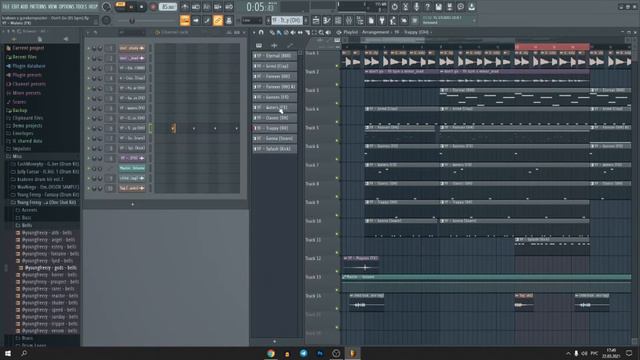The width and height of the screenshot is (640, 360).
Task: Open the EDIT menu
Action: tap(16, 7)
